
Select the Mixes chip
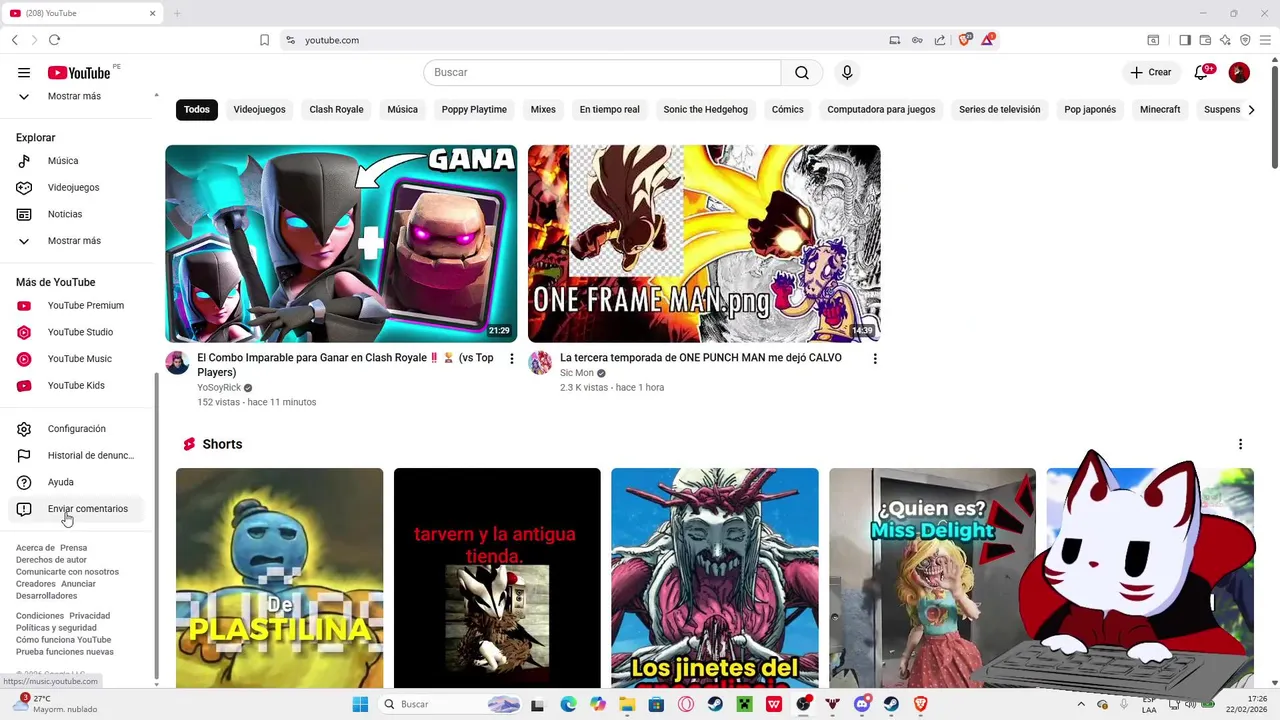[543, 109]
